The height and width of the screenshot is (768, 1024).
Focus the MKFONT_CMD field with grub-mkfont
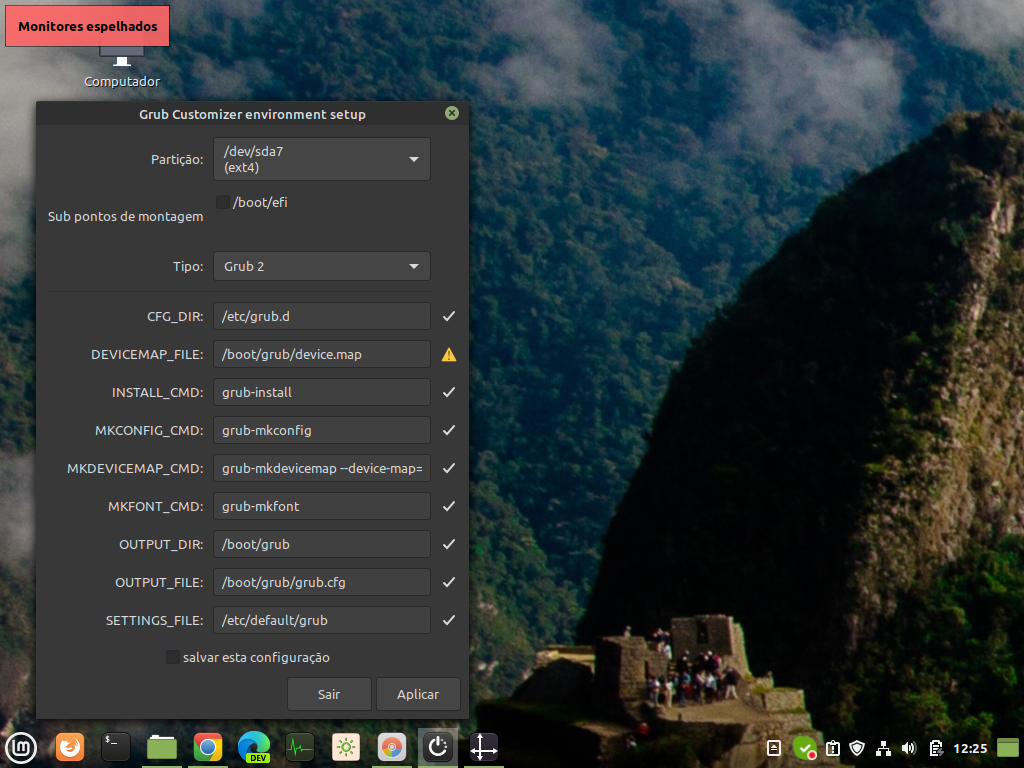coord(321,506)
